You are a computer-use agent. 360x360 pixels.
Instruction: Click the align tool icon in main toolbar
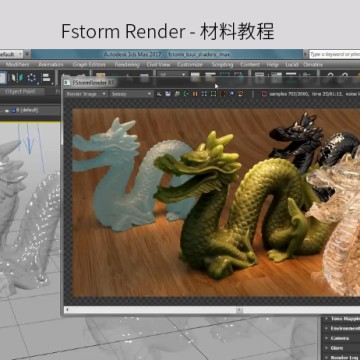[x=45, y=78]
